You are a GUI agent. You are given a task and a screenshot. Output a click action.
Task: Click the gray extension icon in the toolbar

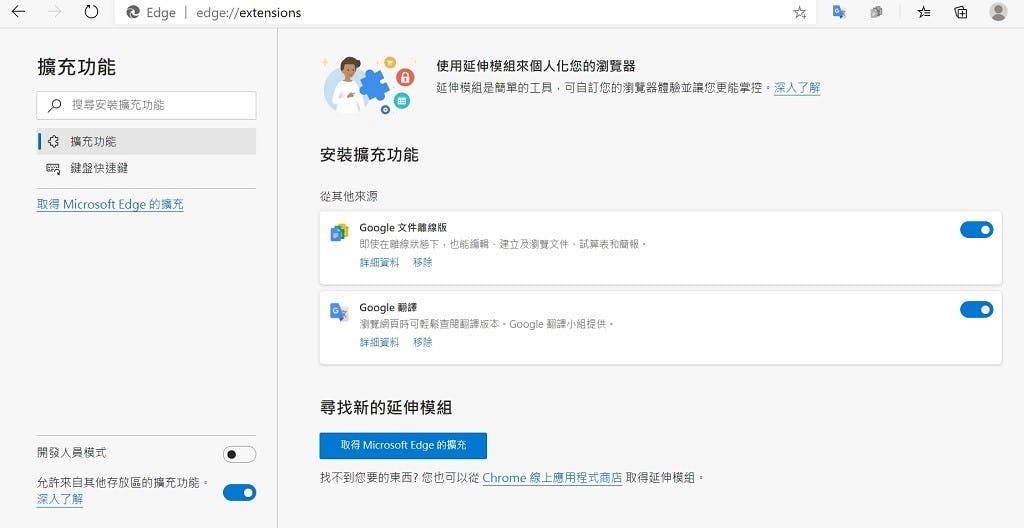pyautogui.click(x=876, y=12)
